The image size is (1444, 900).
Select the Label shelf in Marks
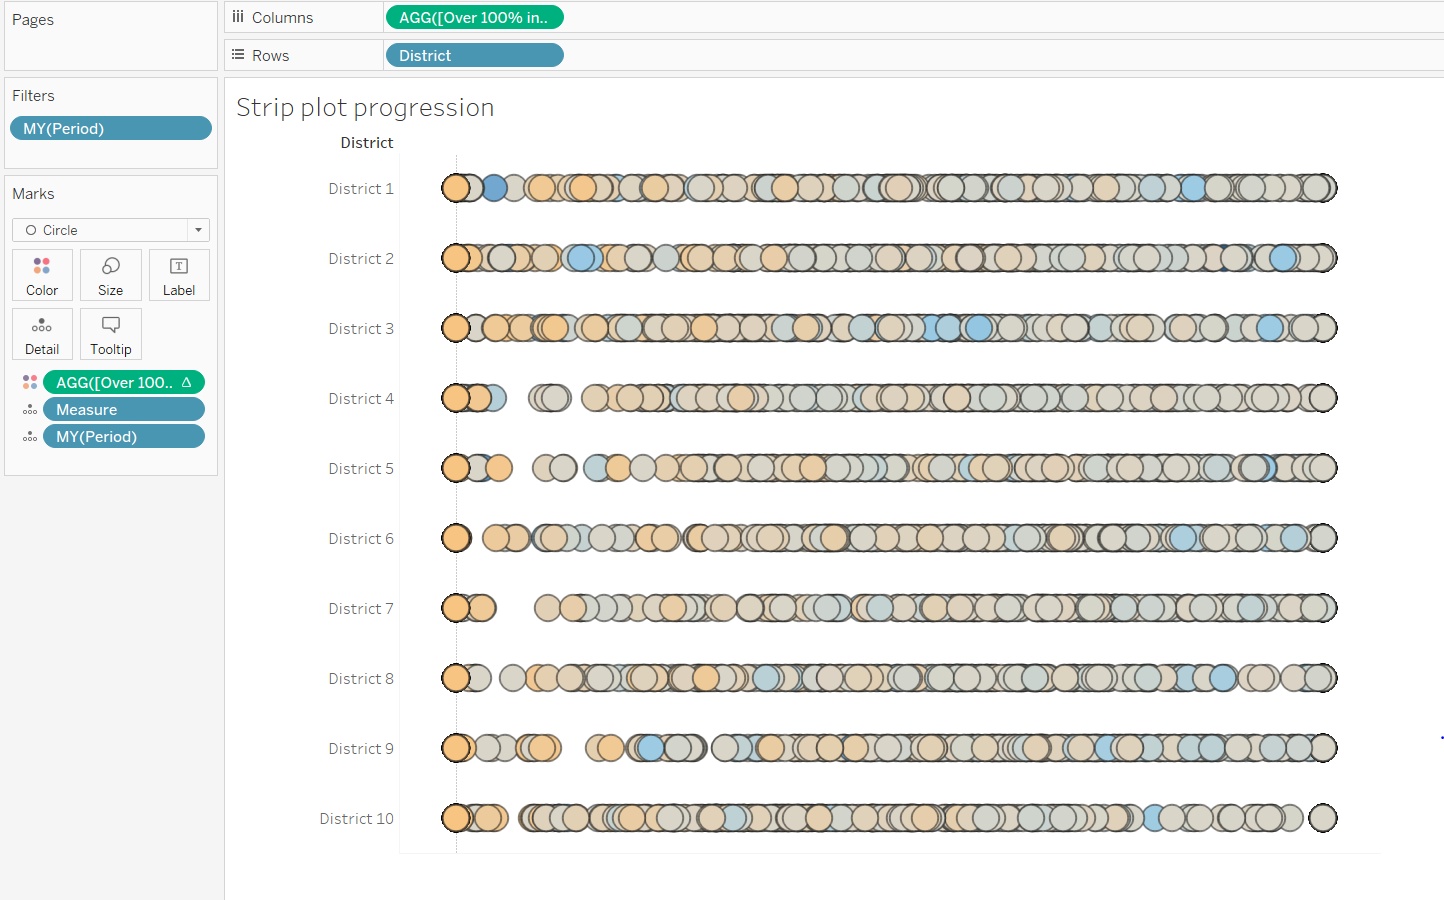[x=179, y=274]
